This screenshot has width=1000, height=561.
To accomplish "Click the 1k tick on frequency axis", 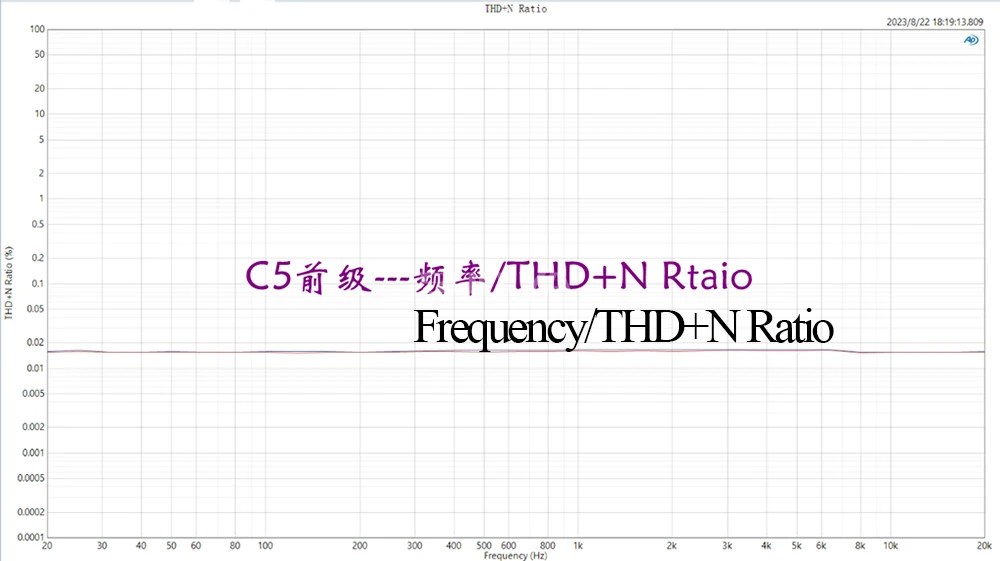I will click(578, 546).
